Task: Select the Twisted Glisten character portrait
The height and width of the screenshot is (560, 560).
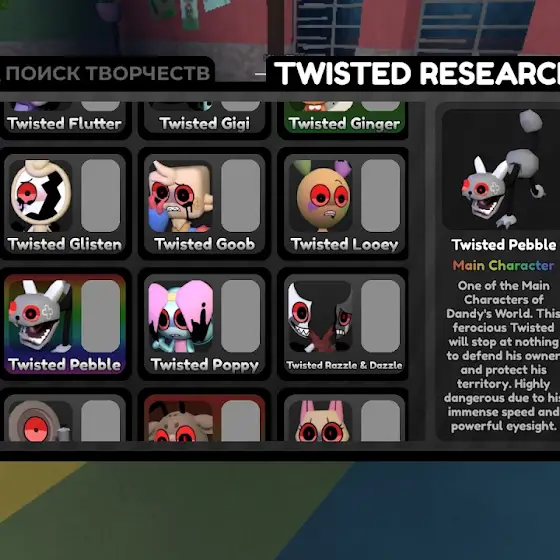Action: (40, 196)
